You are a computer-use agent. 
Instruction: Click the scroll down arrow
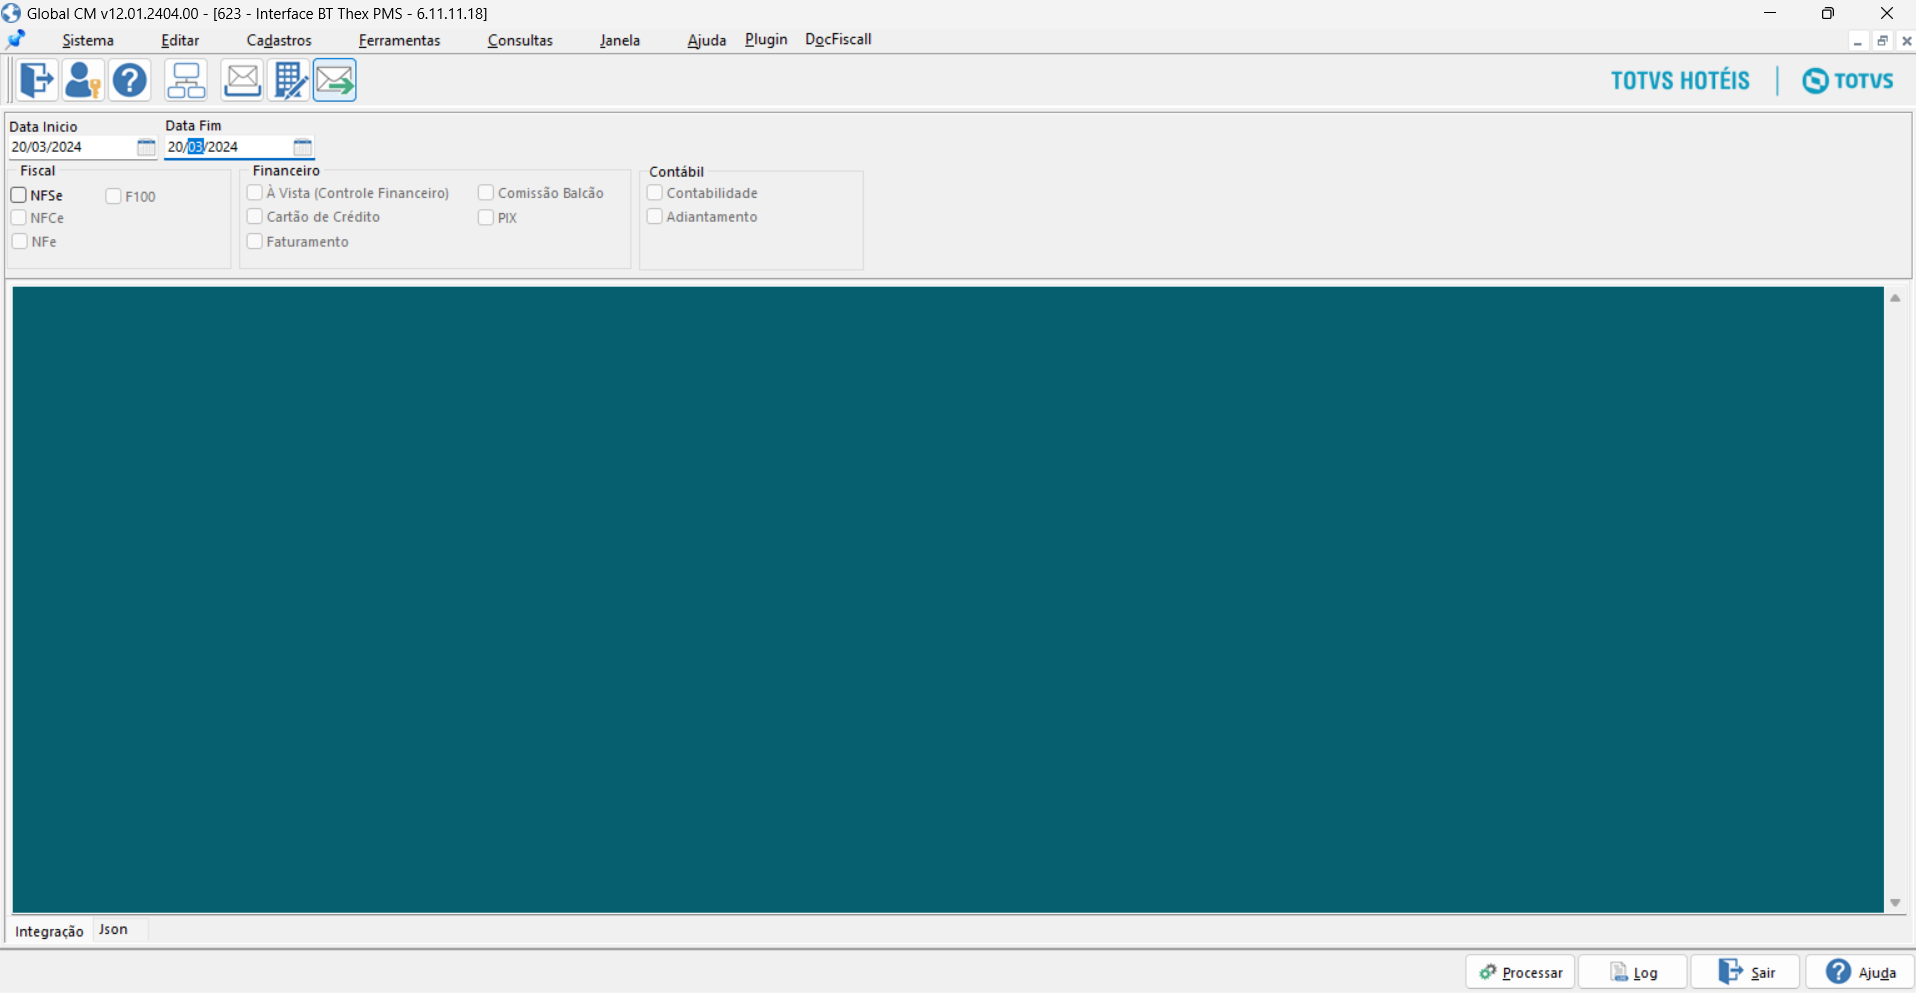tap(1895, 903)
